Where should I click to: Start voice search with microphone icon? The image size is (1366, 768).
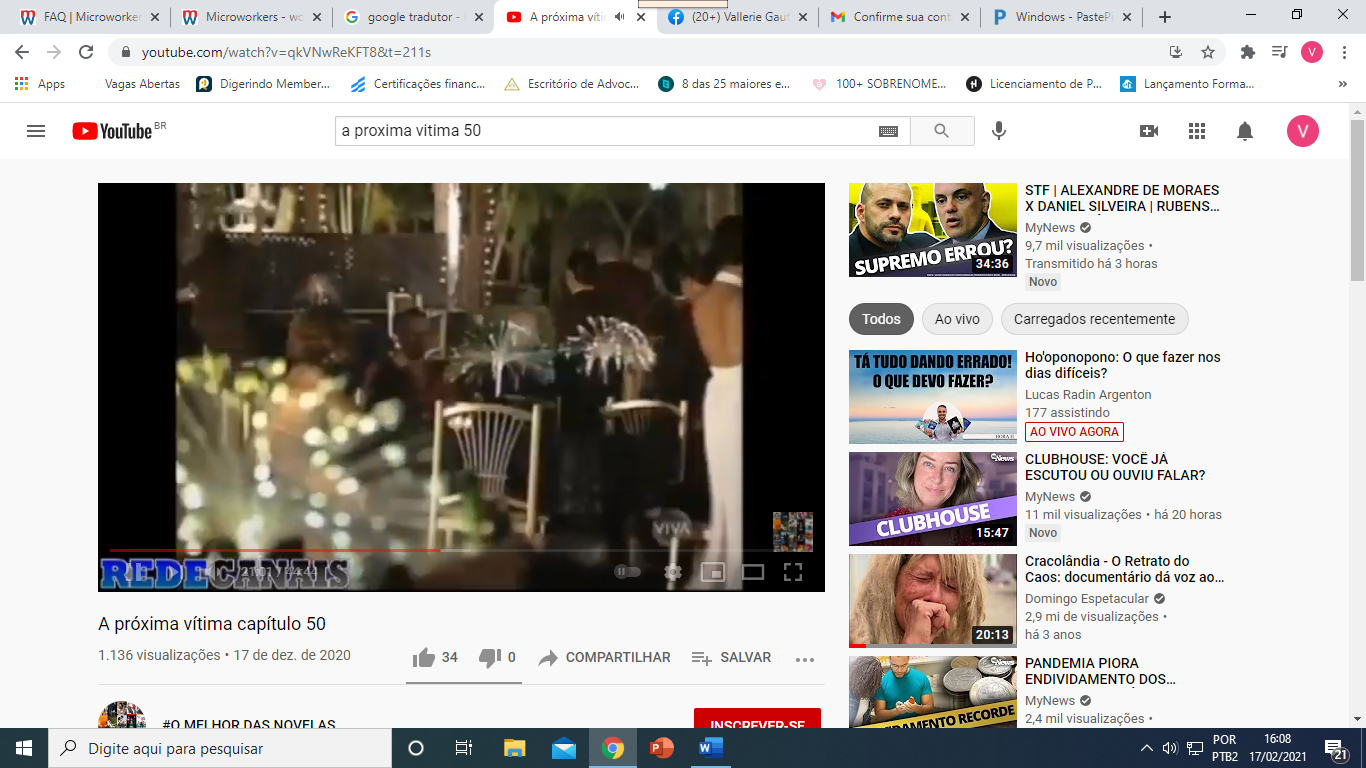point(998,131)
